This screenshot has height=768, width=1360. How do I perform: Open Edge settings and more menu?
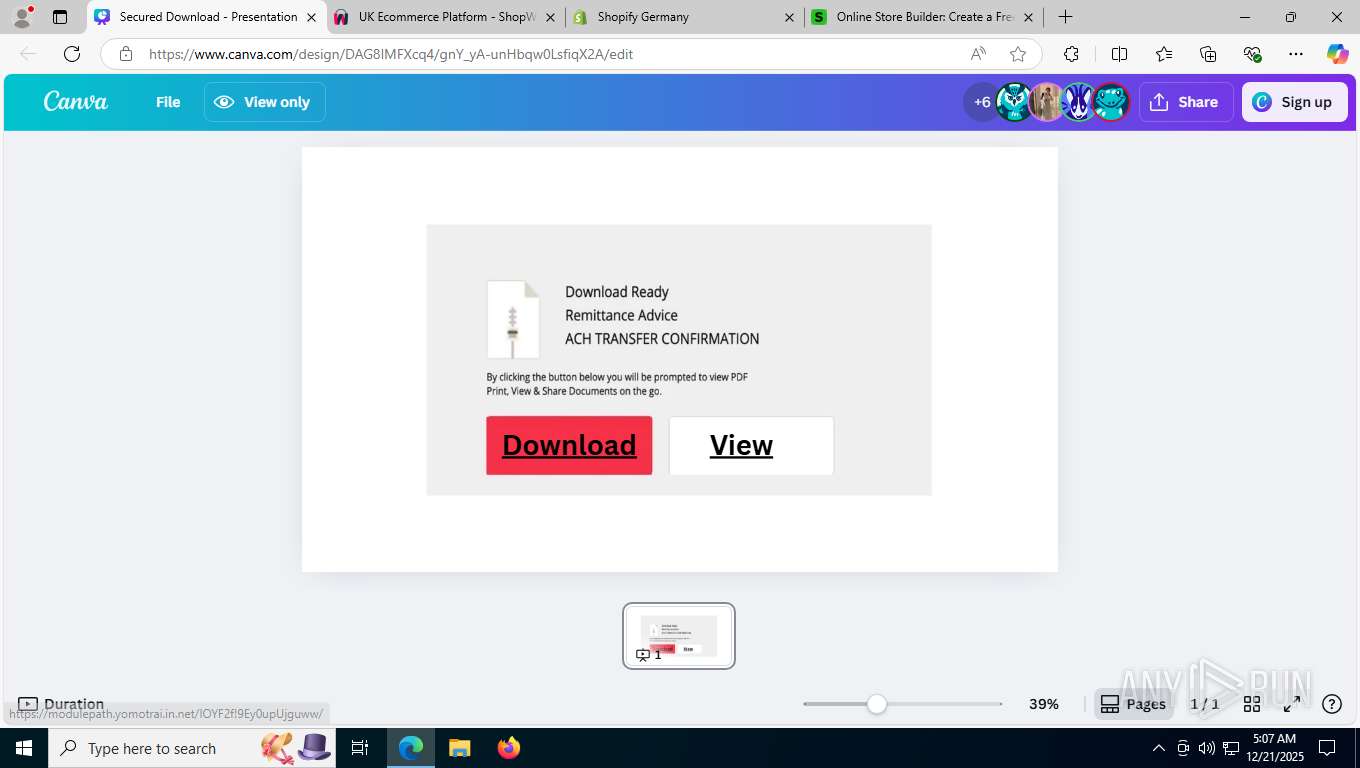1296,54
